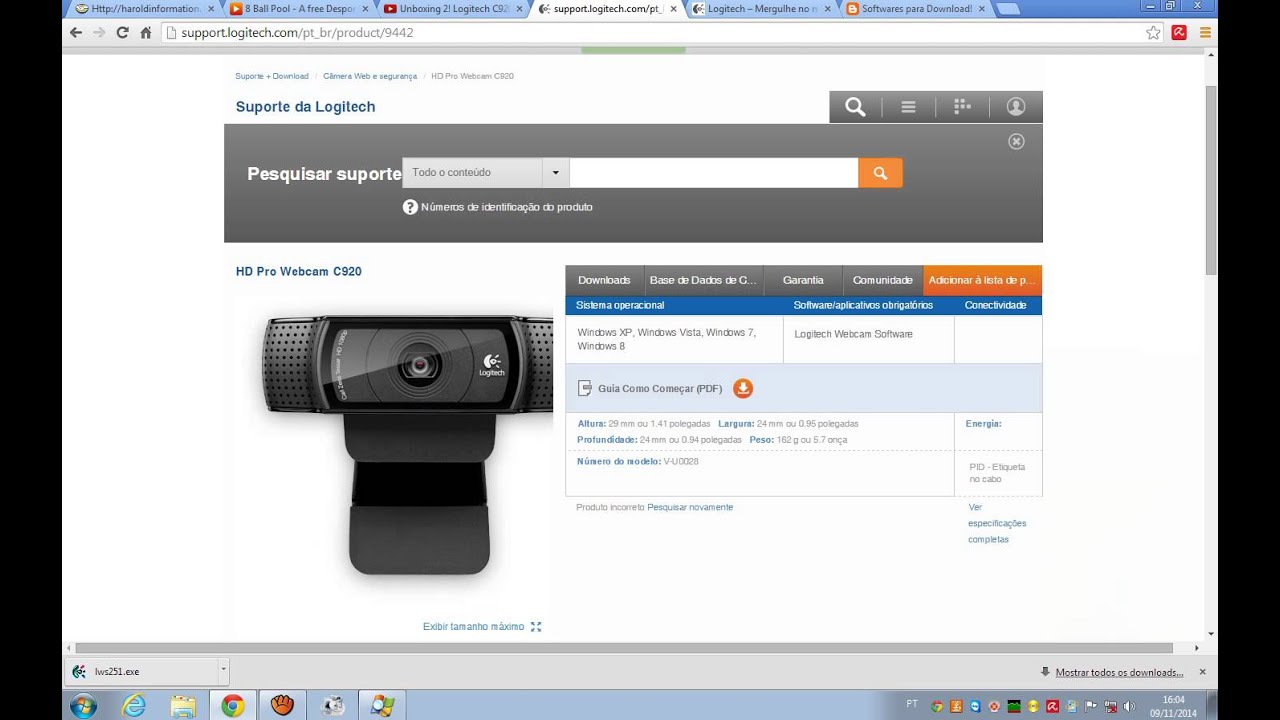Close the support search panel

pos(1016,141)
